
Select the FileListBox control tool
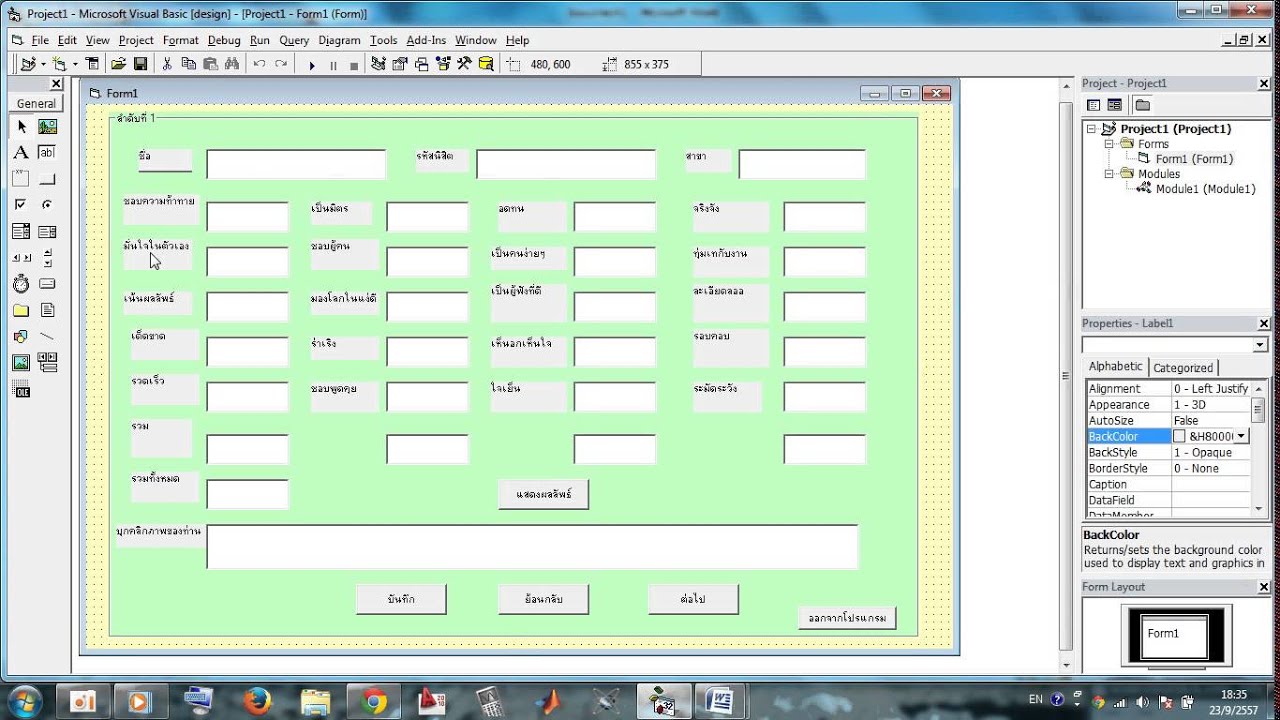click(x=47, y=310)
